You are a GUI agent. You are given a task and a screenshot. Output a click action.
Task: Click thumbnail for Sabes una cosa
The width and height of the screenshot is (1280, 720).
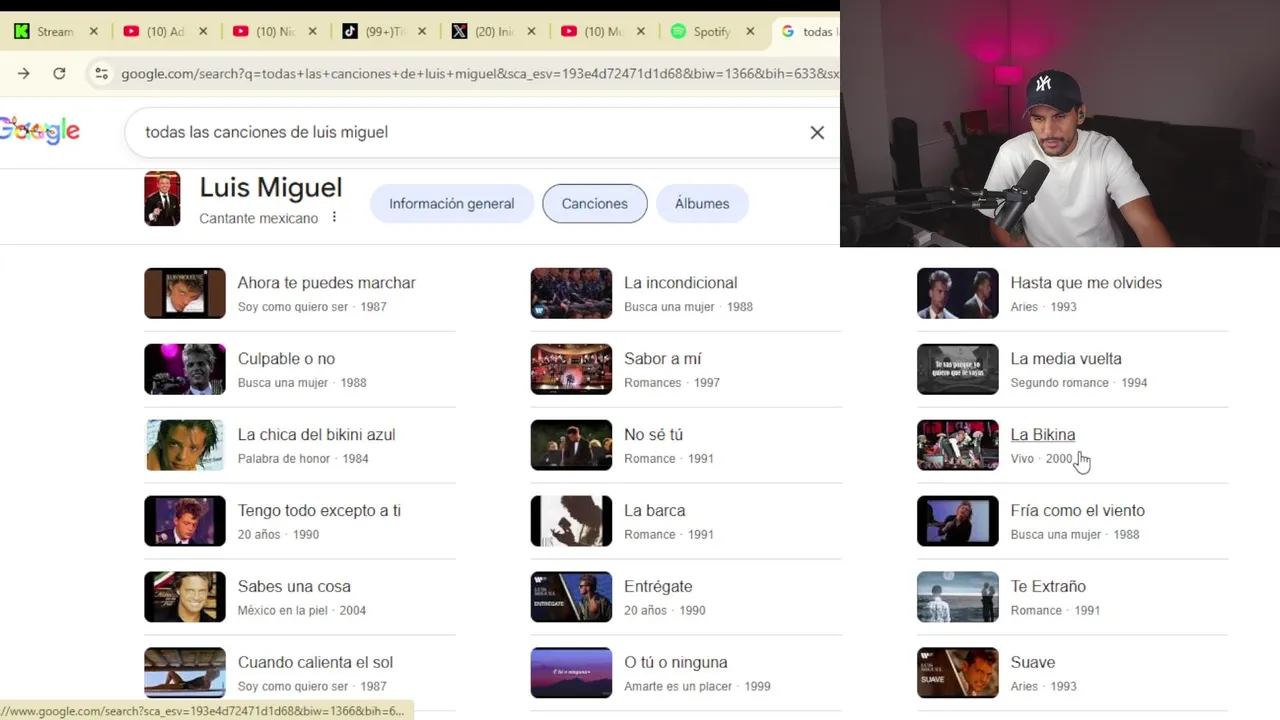click(x=185, y=597)
